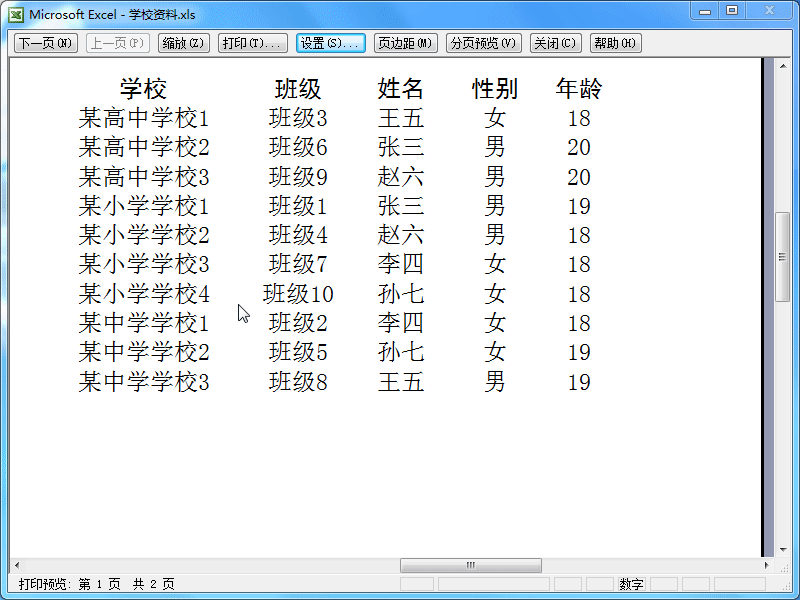800x600 pixels.
Task: Click the cell 班级6
Action: click(298, 147)
